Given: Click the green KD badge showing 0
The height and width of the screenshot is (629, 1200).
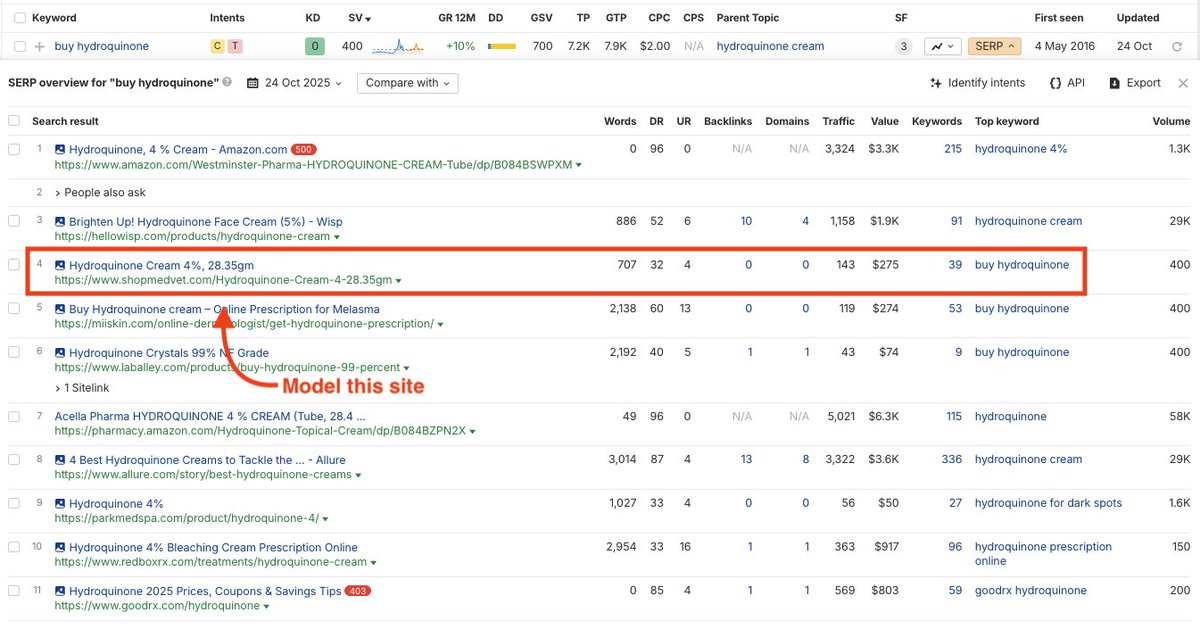Looking at the screenshot, I should pyautogui.click(x=314, y=46).
